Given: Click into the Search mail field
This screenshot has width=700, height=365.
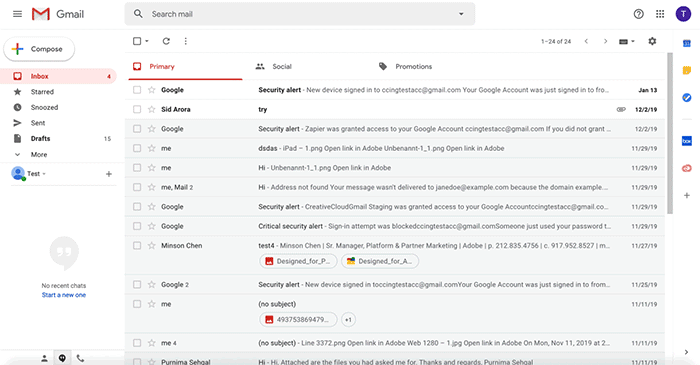Looking at the screenshot, I should click(299, 14).
